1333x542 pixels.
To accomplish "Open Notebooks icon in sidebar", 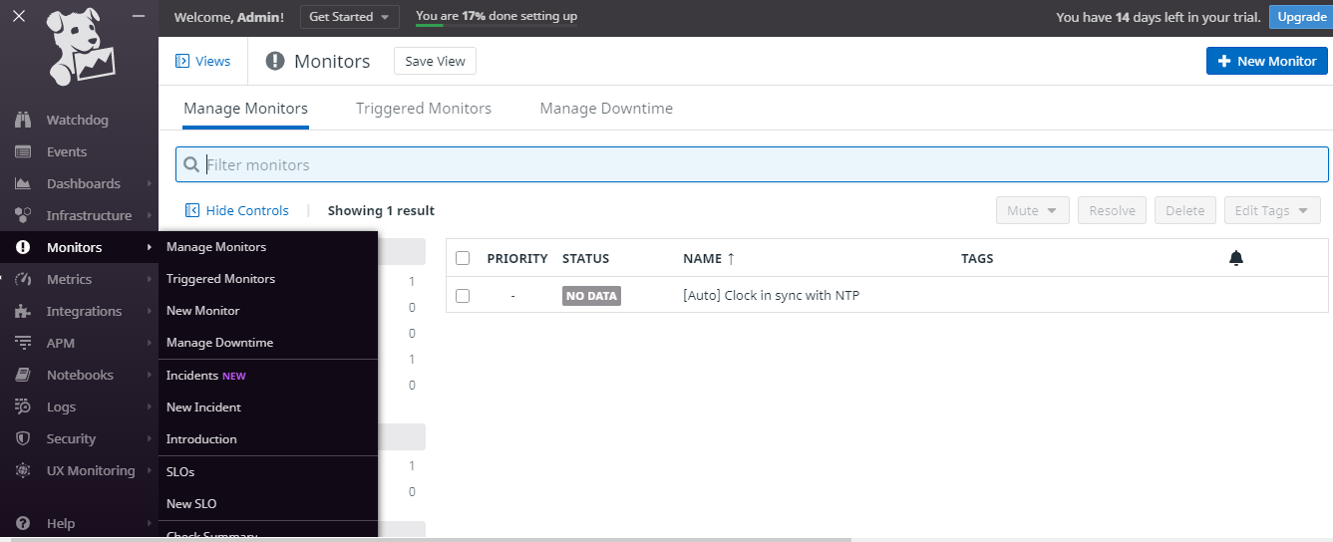I will coord(23,375).
